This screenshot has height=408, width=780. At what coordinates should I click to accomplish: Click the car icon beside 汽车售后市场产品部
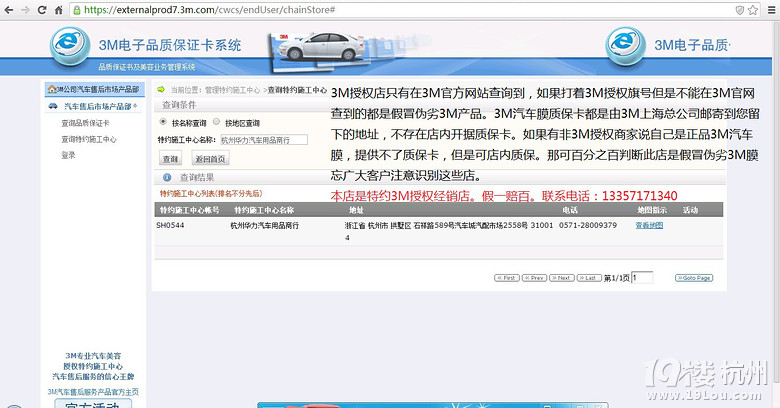pos(53,106)
